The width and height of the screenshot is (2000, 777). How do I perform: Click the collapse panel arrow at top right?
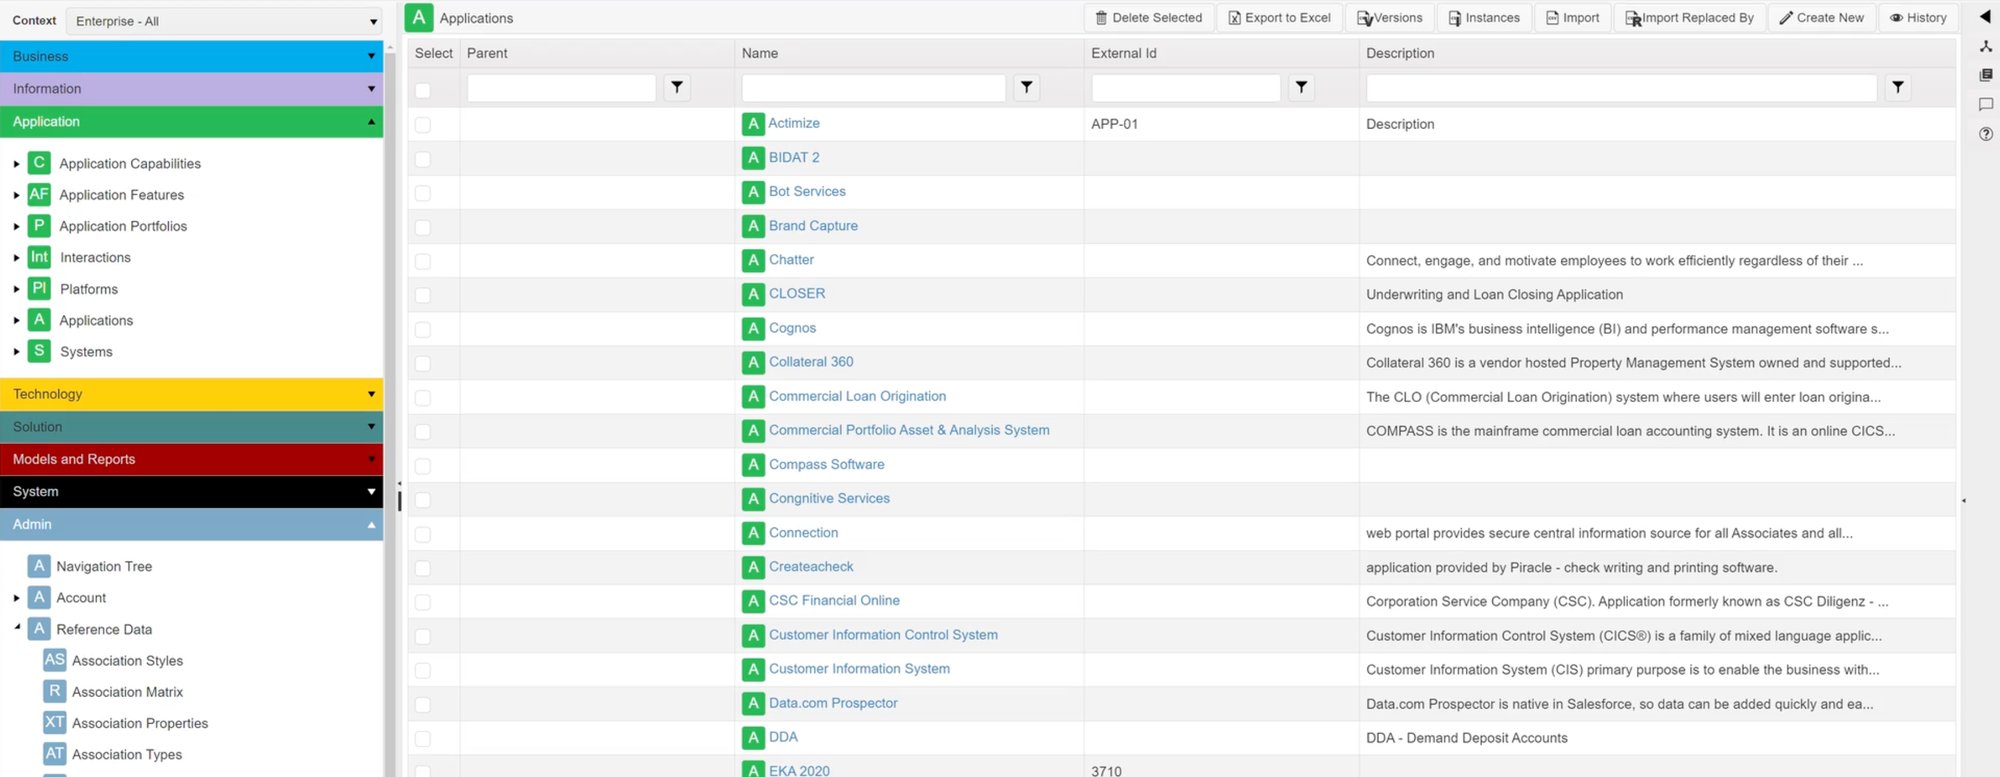tap(1985, 16)
